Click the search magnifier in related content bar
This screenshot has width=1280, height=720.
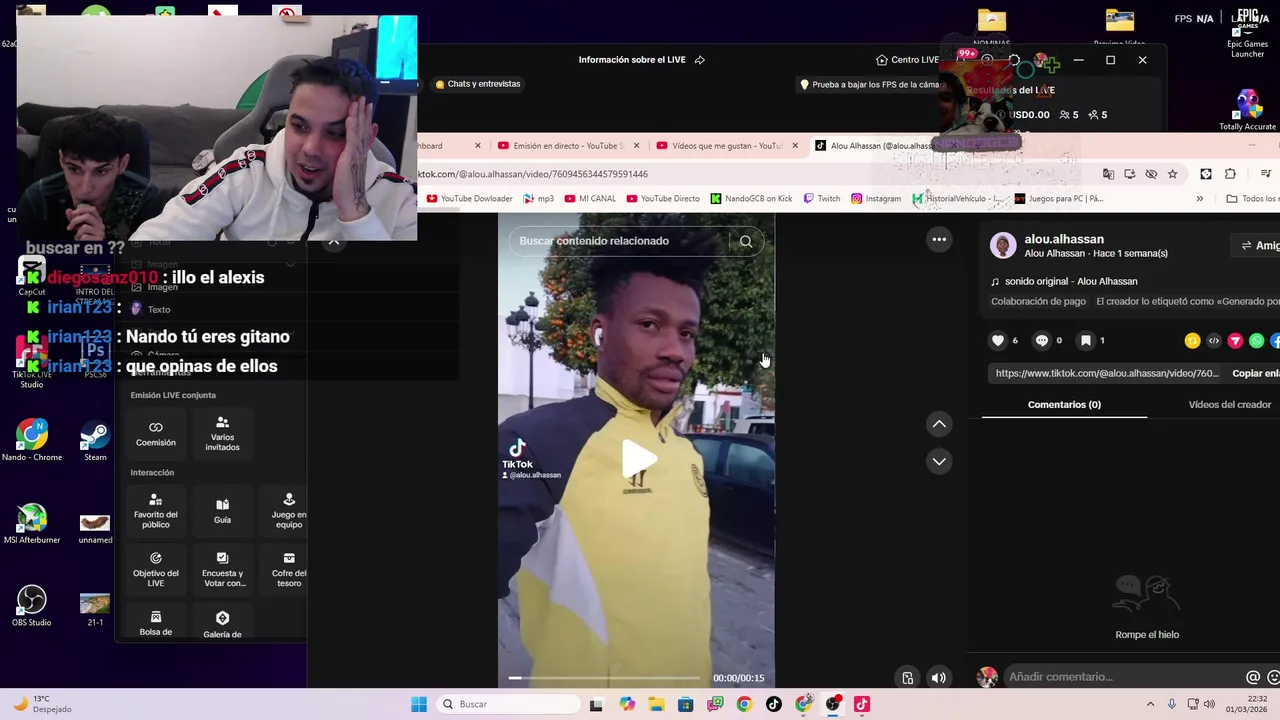click(746, 241)
